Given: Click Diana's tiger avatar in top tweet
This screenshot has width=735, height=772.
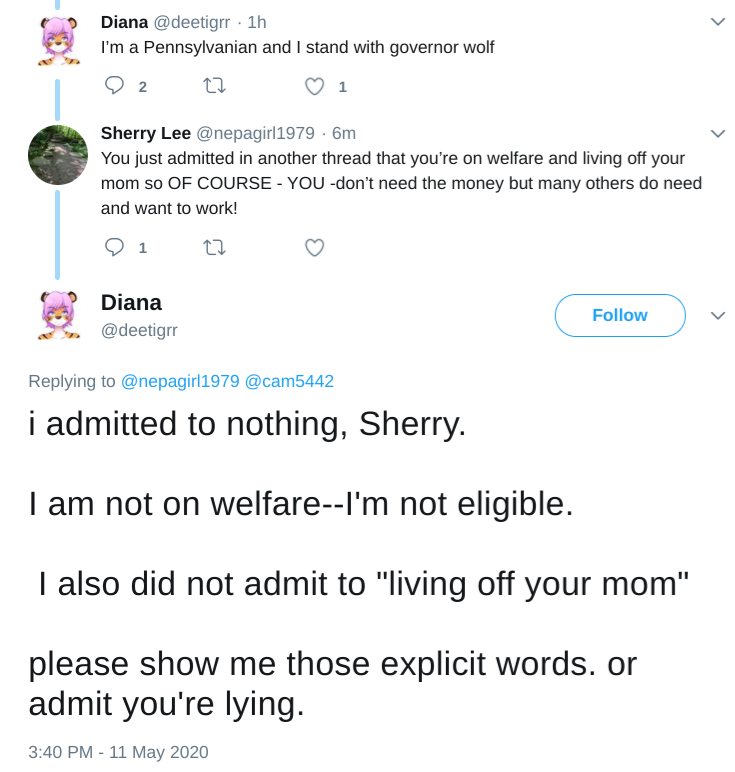Looking at the screenshot, I should (59, 41).
